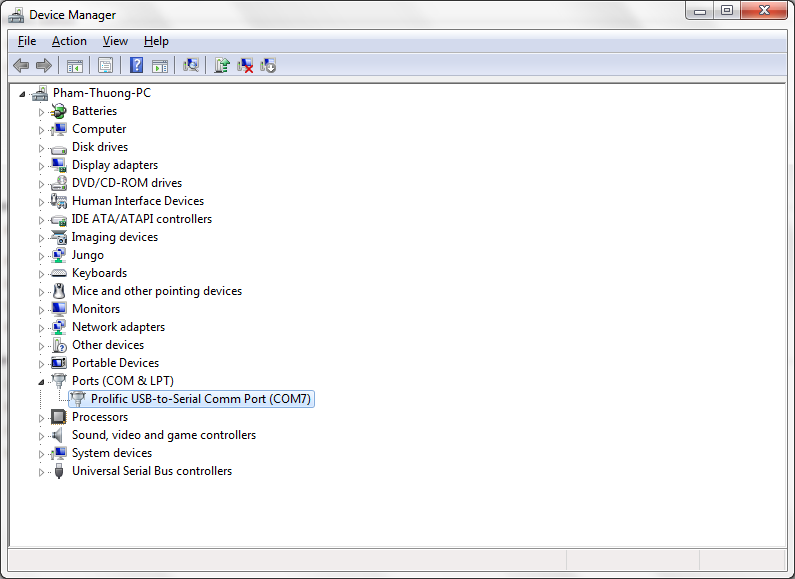Expand the Computer node
This screenshot has width=795, height=579.
pyautogui.click(x=42, y=130)
